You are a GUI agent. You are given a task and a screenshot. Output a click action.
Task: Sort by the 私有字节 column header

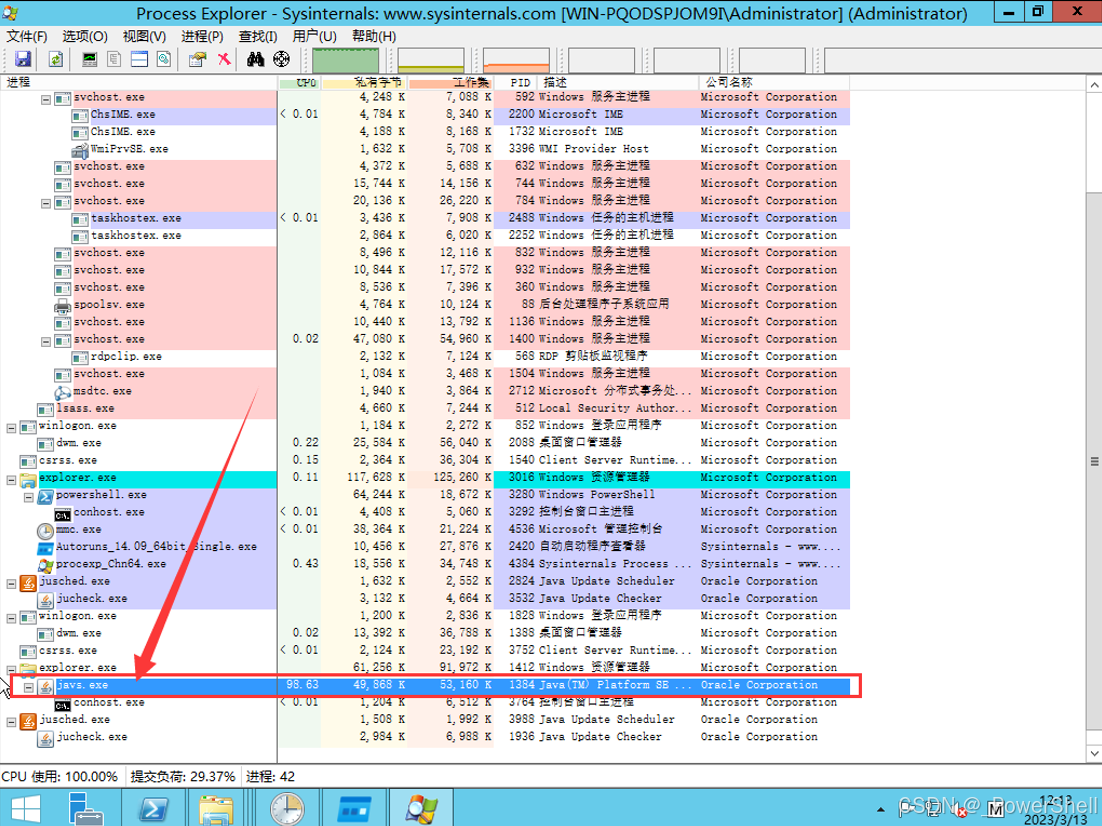[x=365, y=82]
